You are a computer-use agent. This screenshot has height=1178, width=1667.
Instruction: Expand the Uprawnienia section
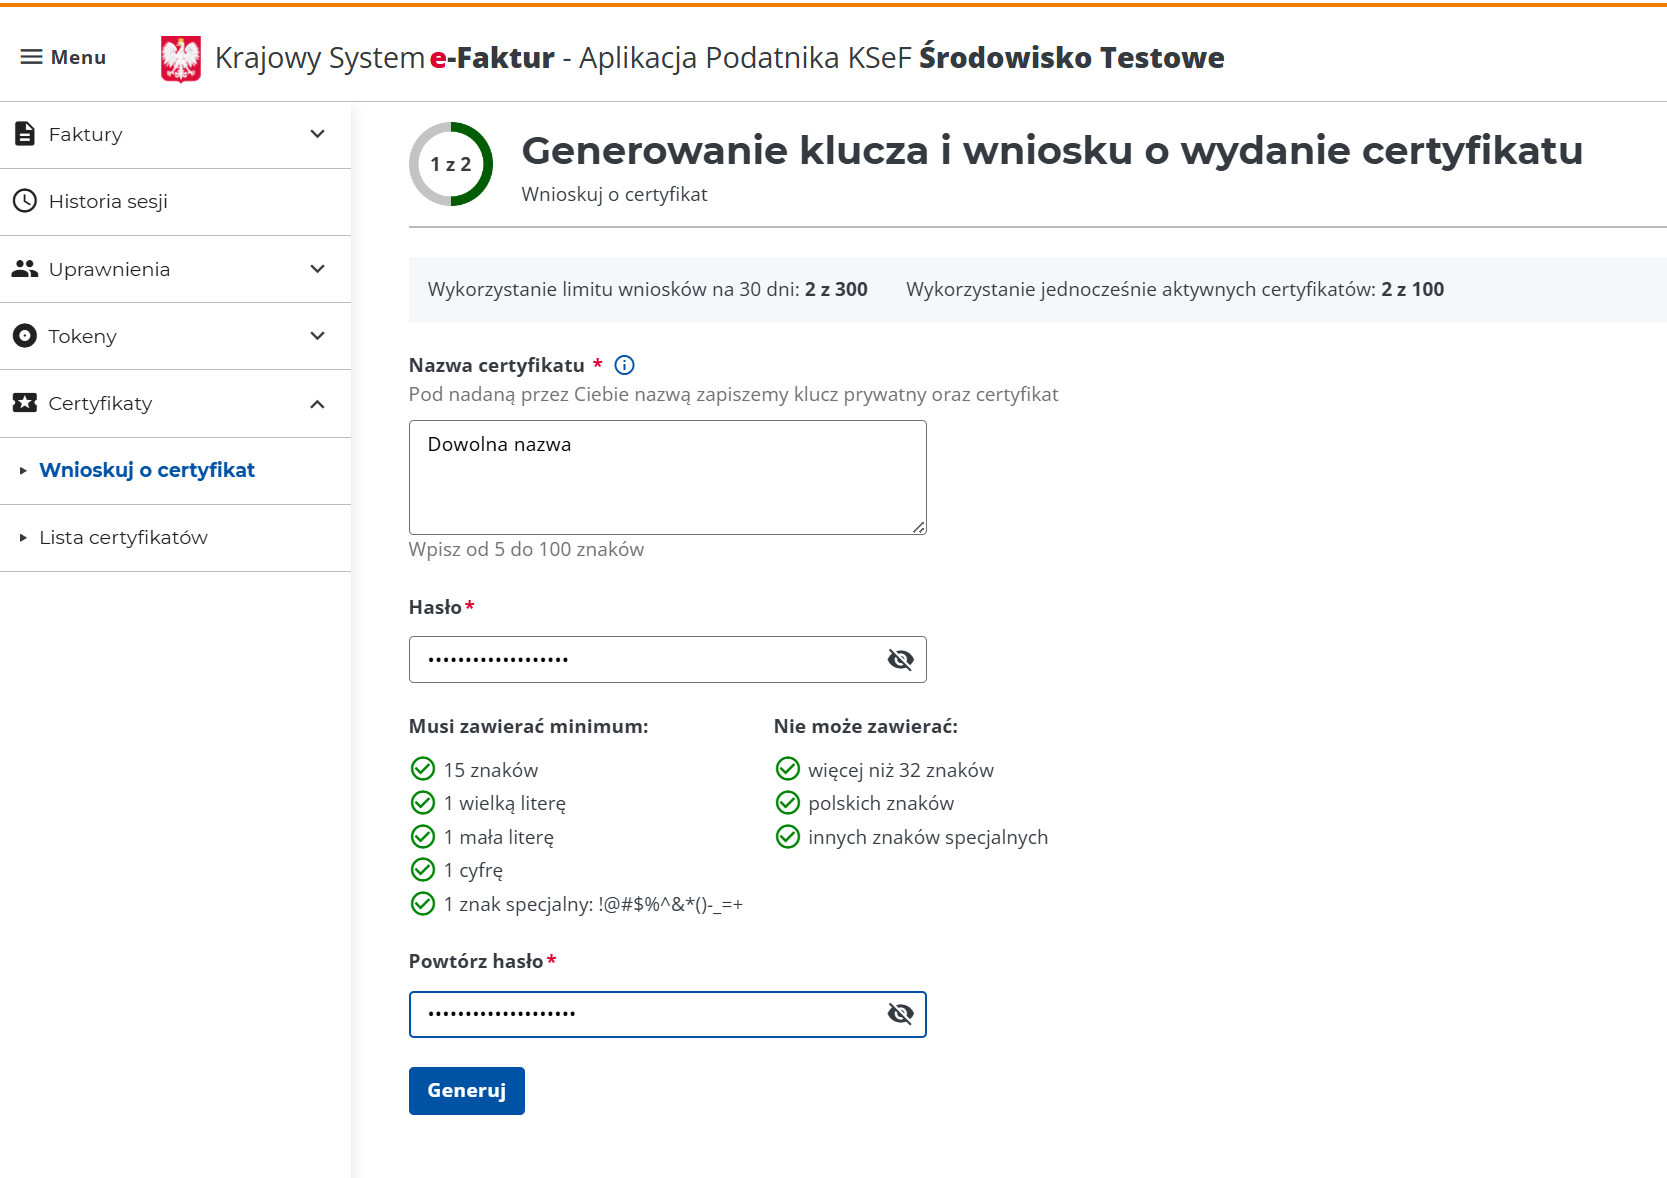[318, 268]
